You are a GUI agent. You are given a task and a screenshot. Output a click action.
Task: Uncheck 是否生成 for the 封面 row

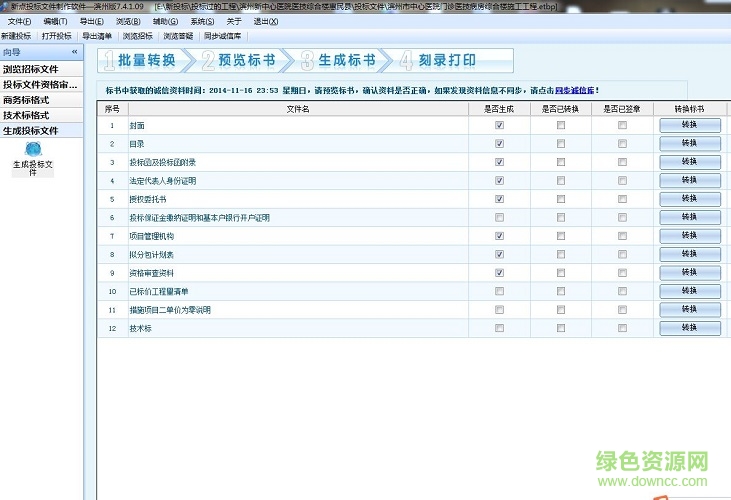pyautogui.click(x=499, y=126)
